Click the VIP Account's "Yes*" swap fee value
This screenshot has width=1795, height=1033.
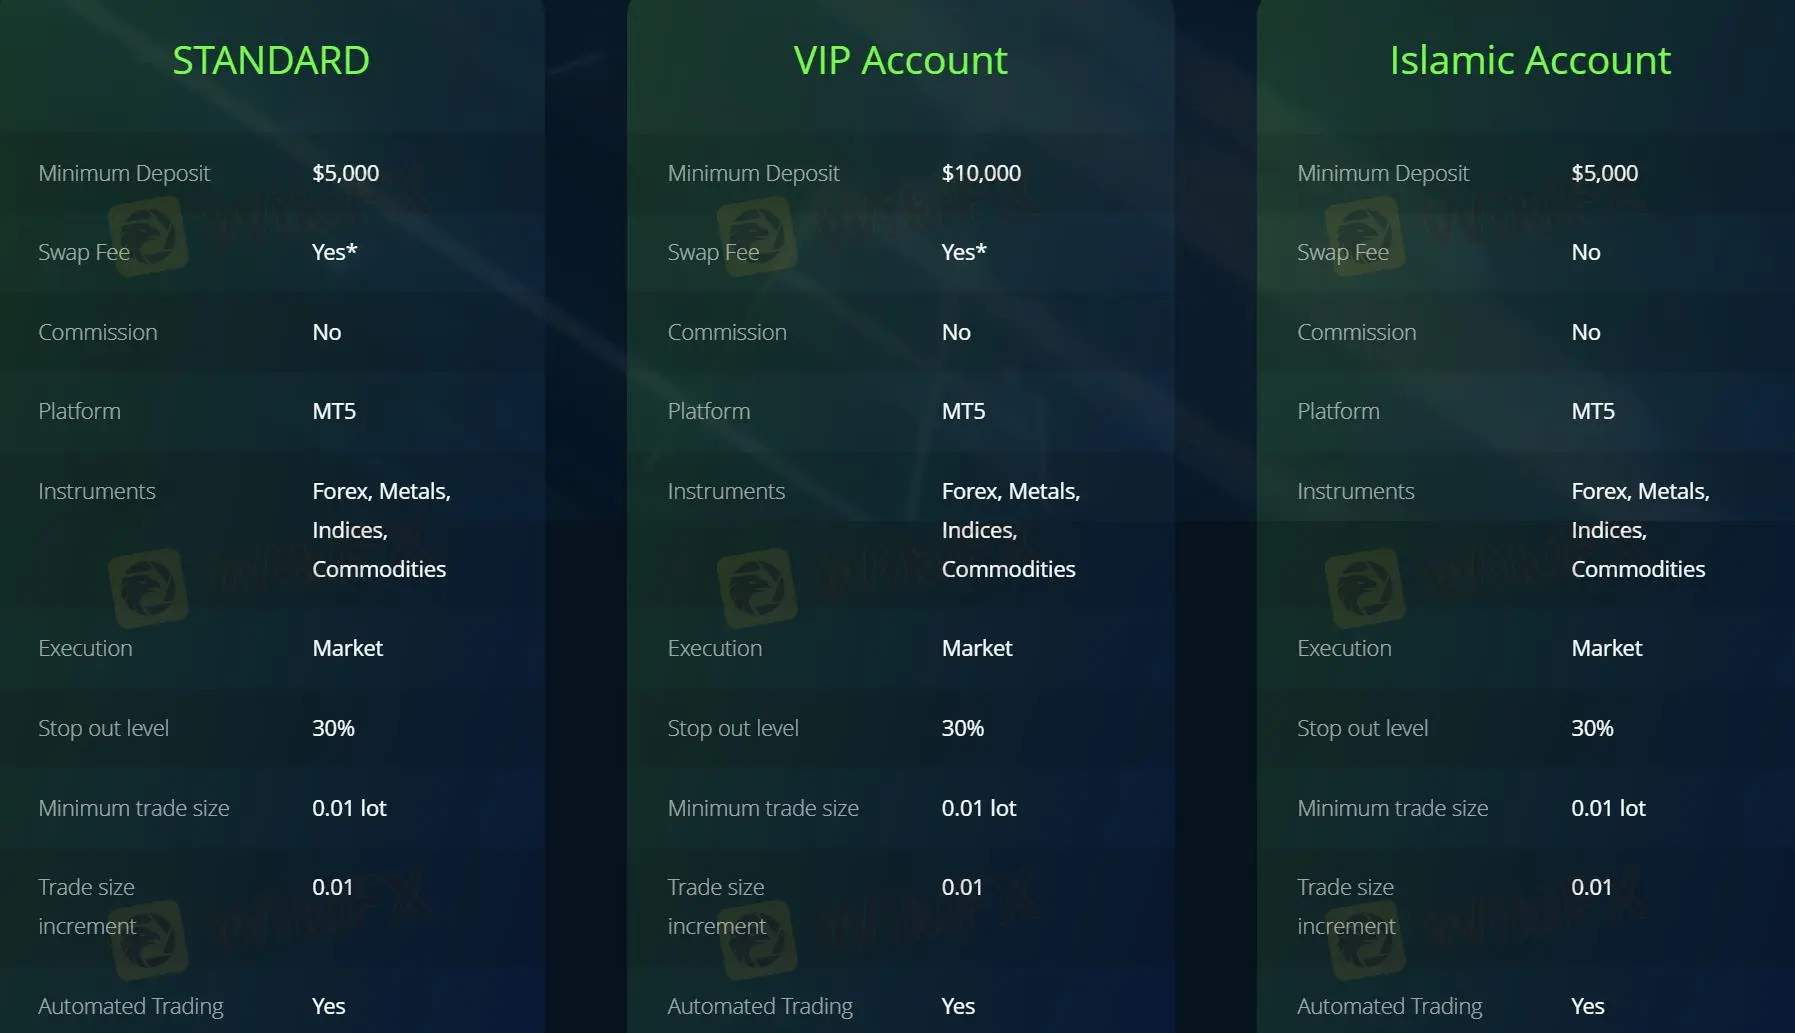coord(964,252)
